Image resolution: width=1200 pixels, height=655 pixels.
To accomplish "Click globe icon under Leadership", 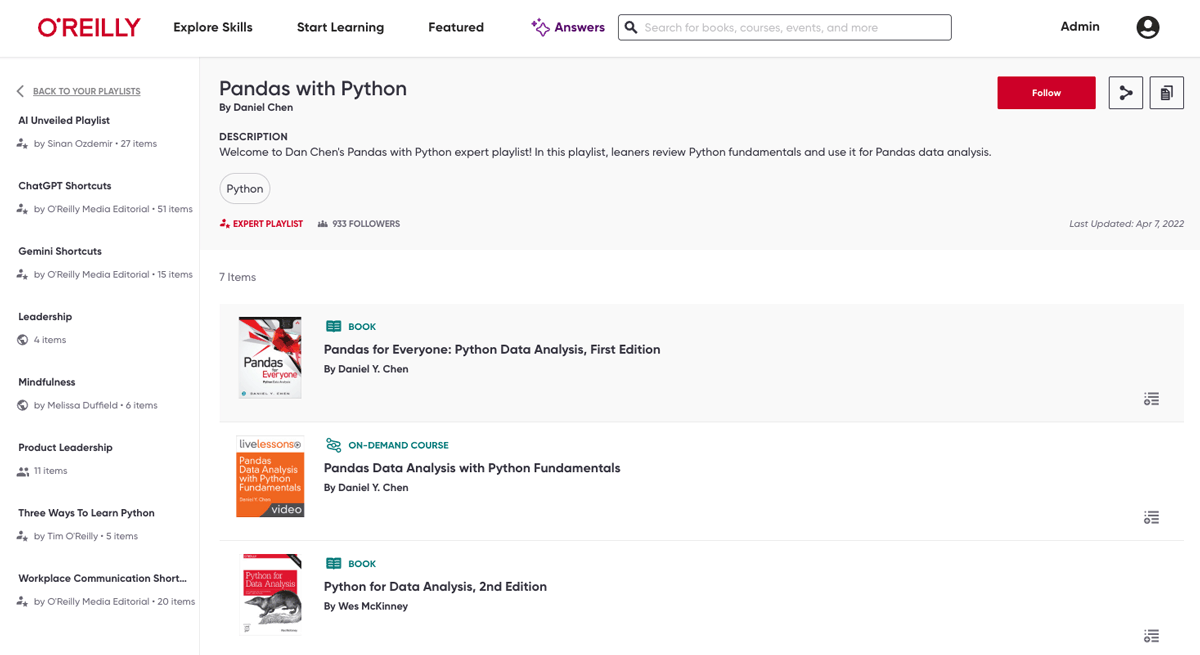I will tap(23, 340).
